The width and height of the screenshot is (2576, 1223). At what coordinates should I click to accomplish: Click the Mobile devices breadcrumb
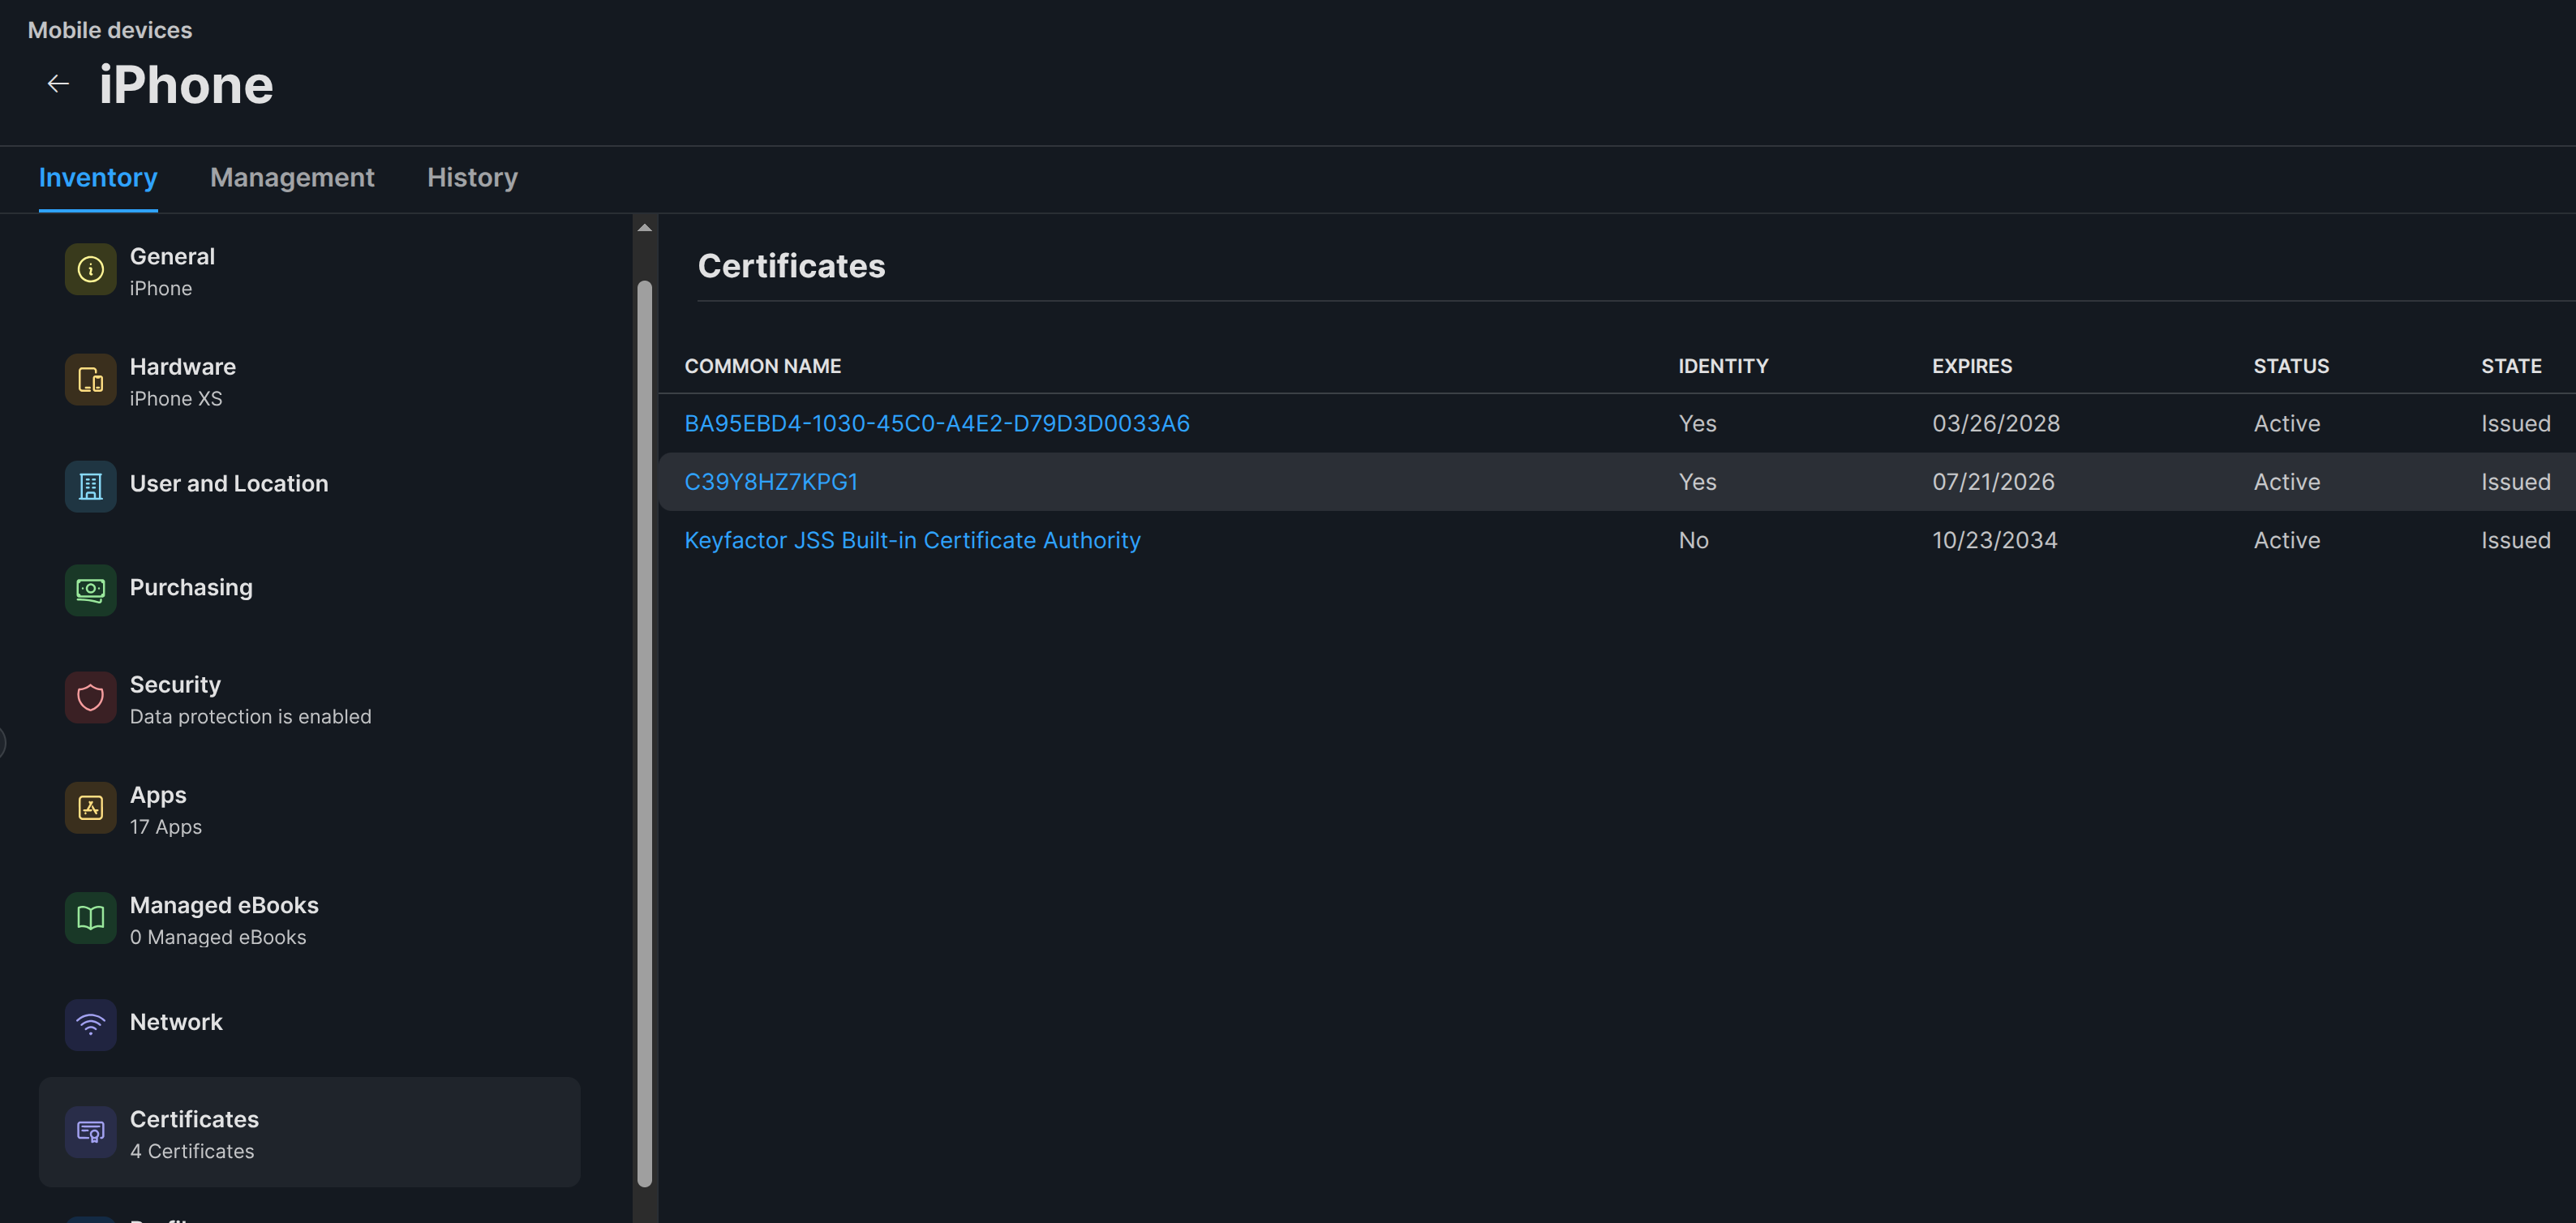tap(110, 30)
